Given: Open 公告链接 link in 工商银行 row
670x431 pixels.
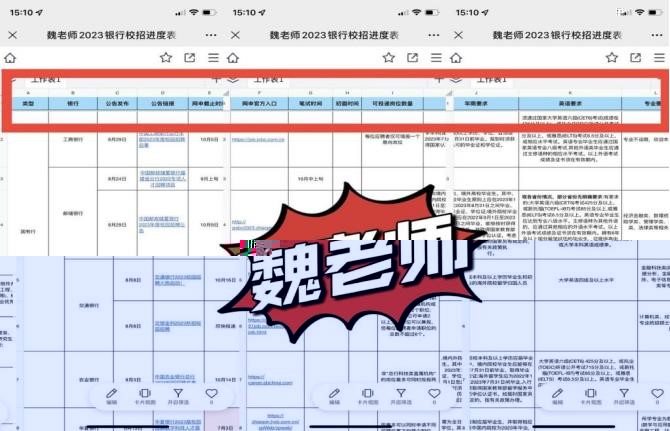Looking at the screenshot, I should pyautogui.click(x=162, y=139).
